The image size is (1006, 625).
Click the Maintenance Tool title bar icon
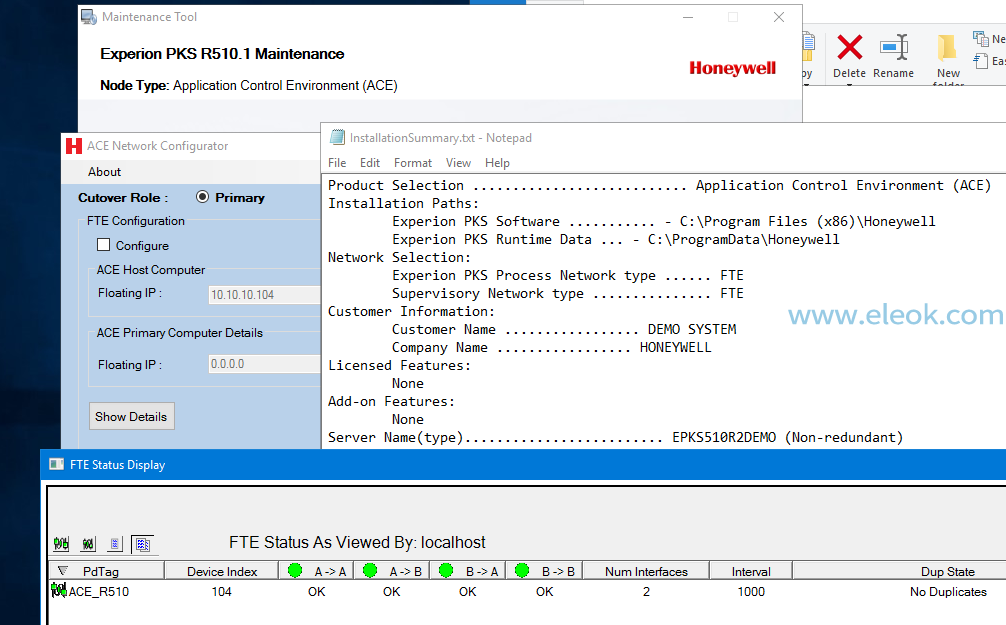pyautogui.click(x=89, y=17)
